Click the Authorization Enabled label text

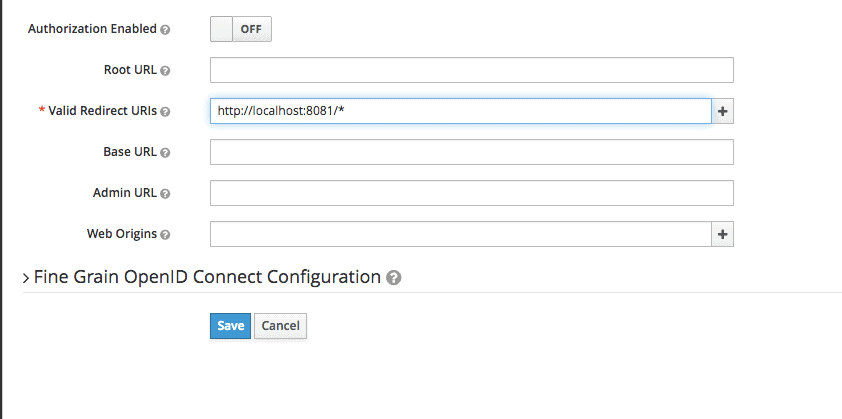click(92, 29)
